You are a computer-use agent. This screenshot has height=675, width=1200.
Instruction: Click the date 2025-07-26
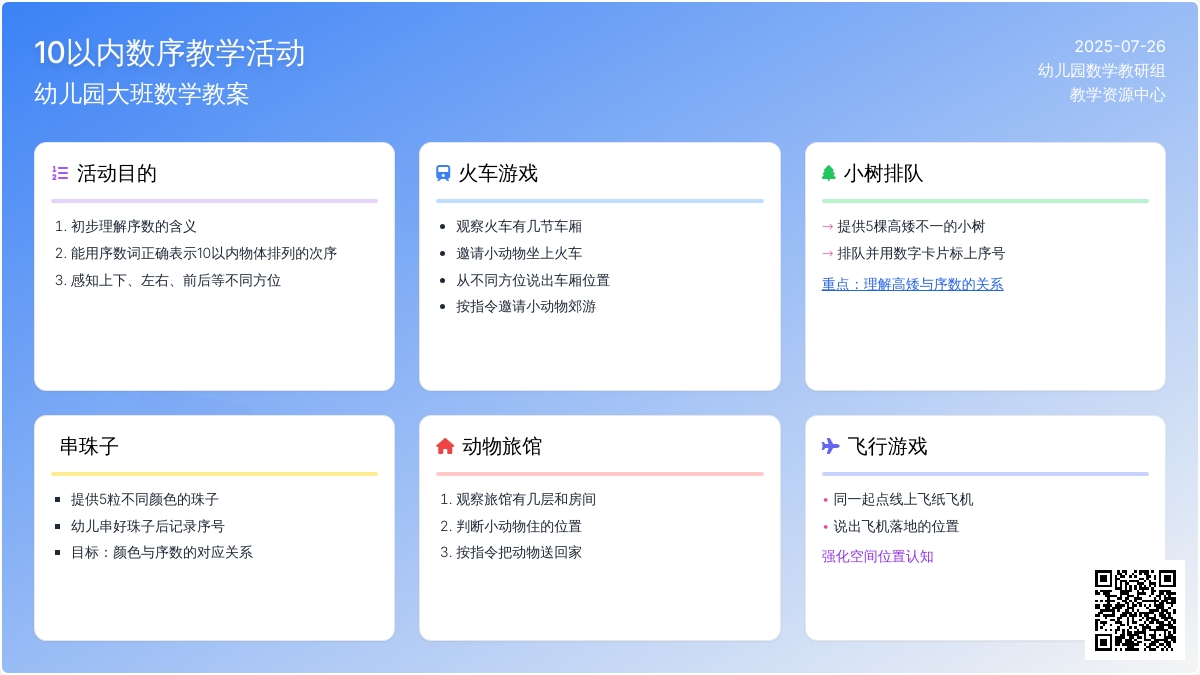point(1120,46)
